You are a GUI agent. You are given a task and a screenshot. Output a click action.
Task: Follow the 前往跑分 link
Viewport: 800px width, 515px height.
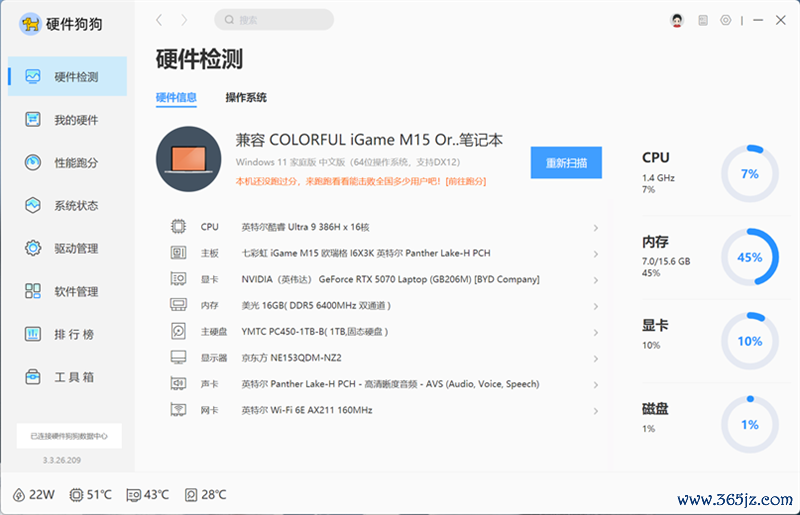pos(466,181)
